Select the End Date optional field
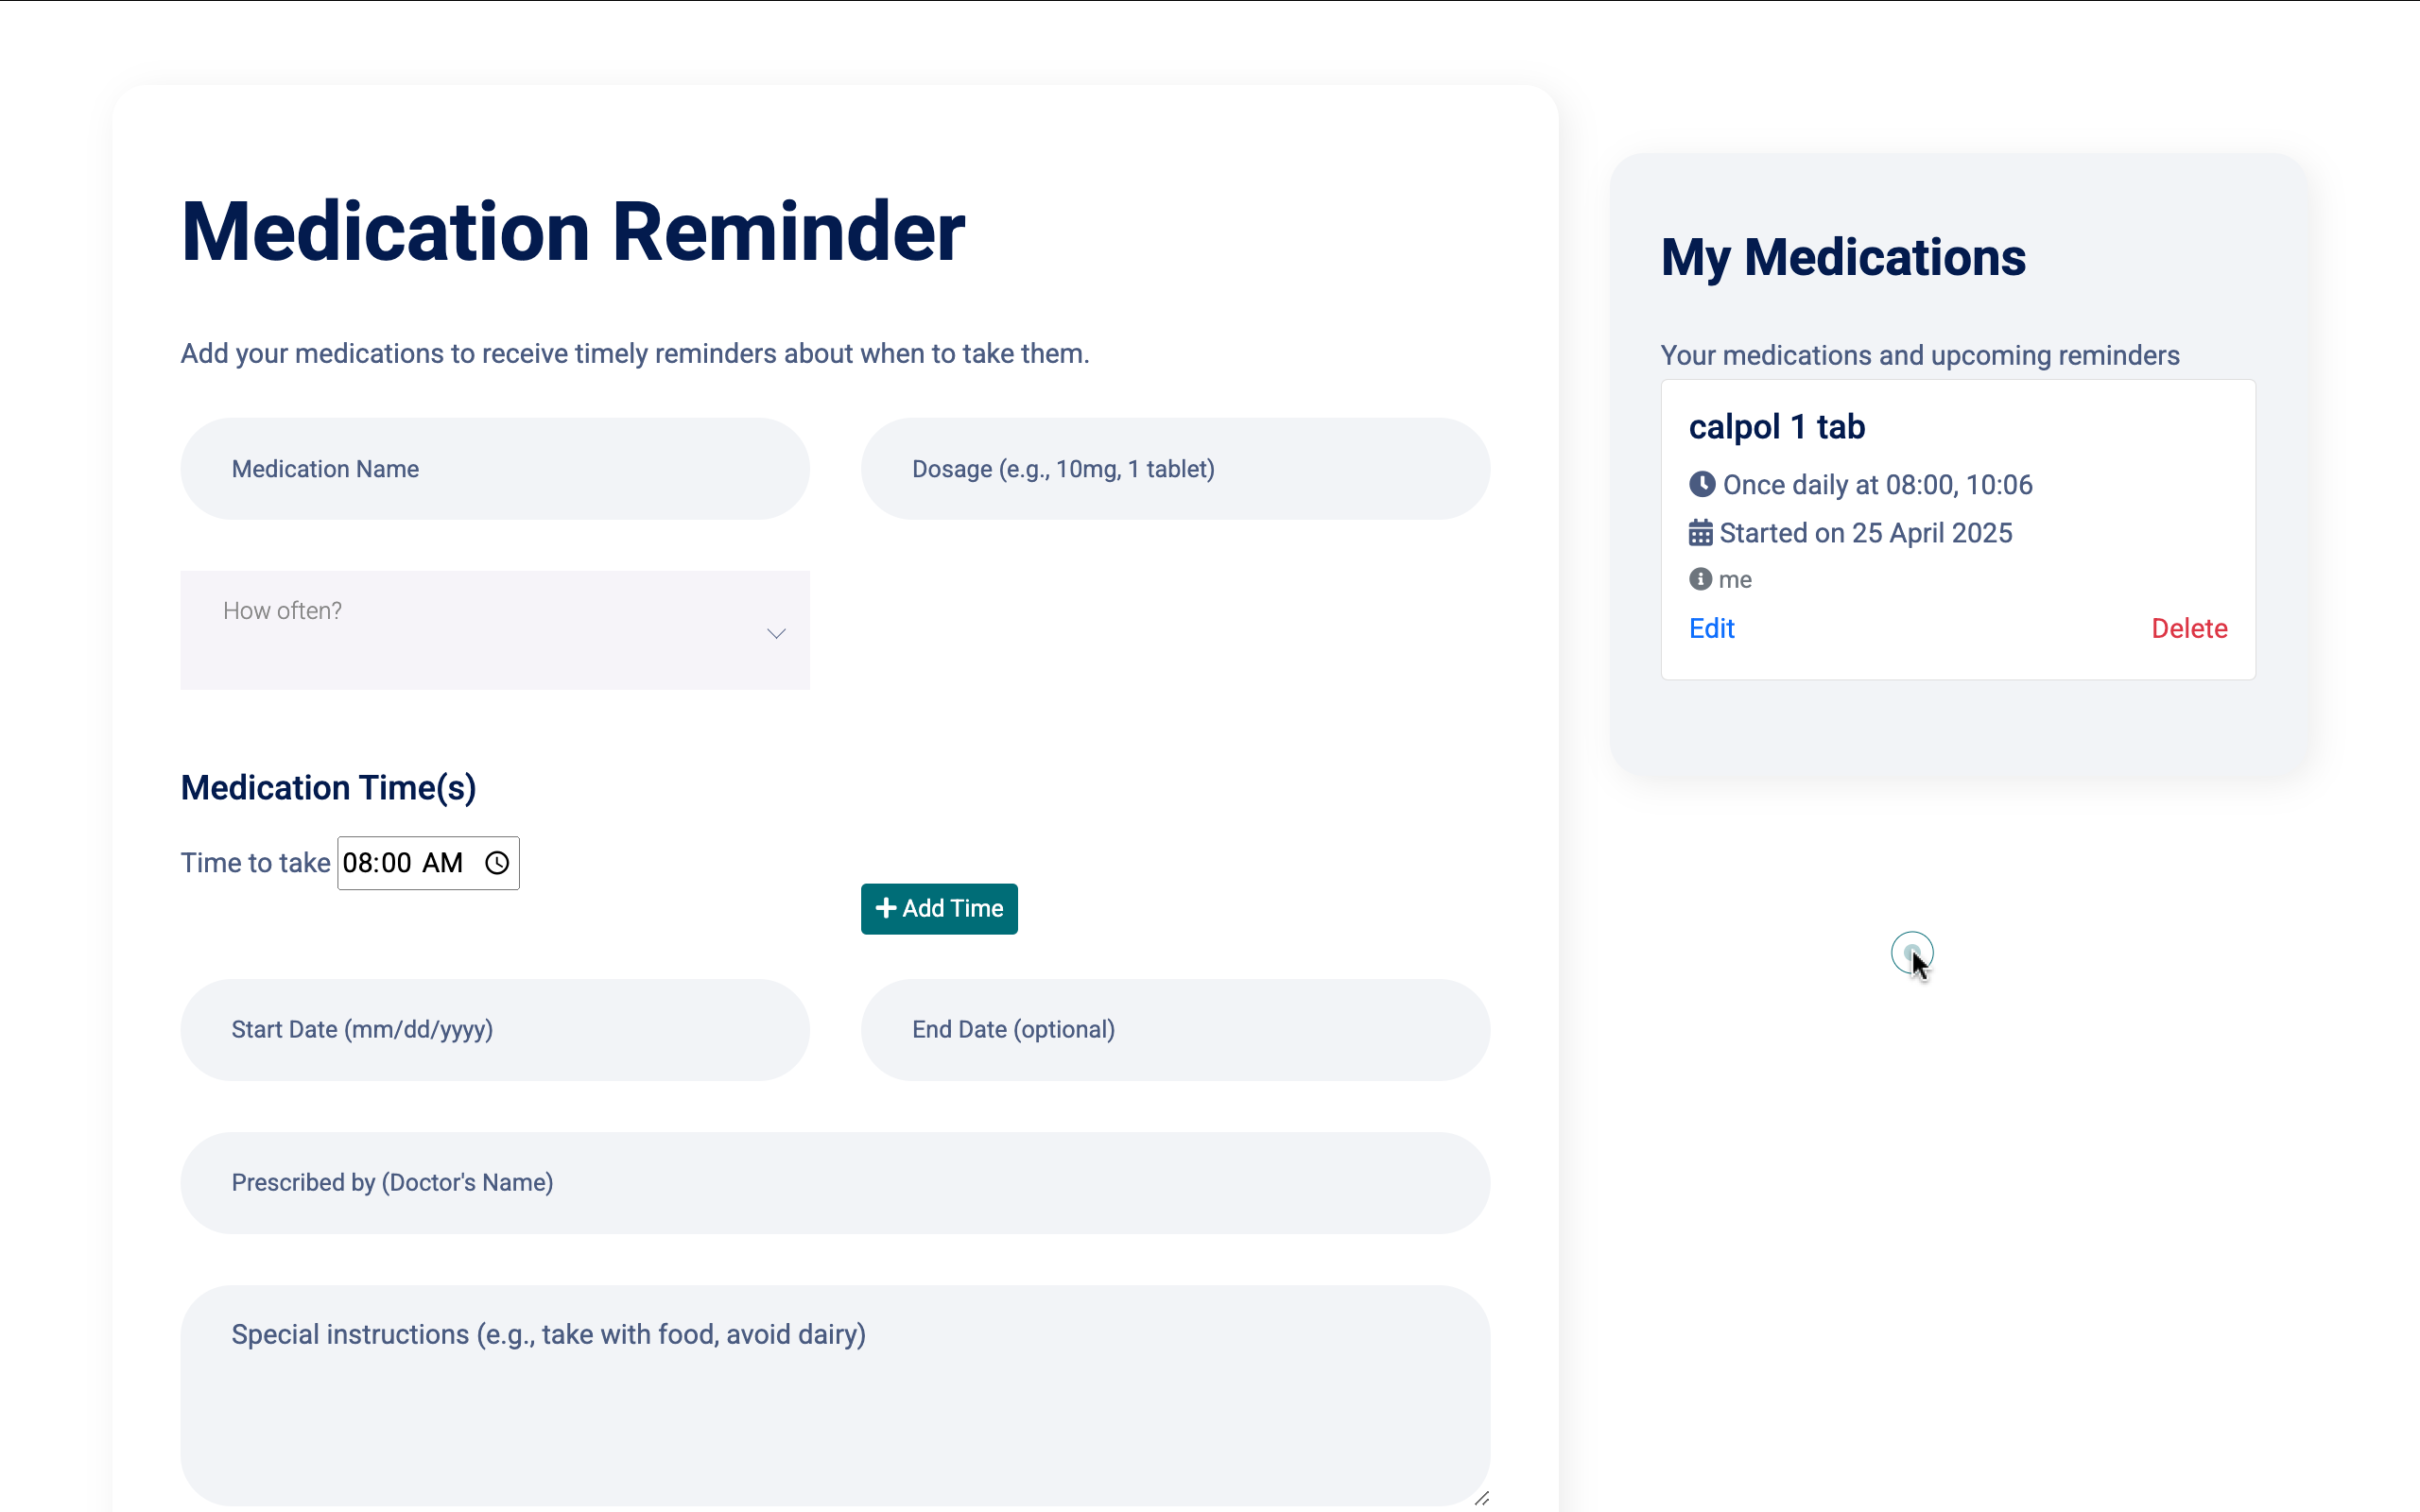 pyautogui.click(x=1174, y=1029)
